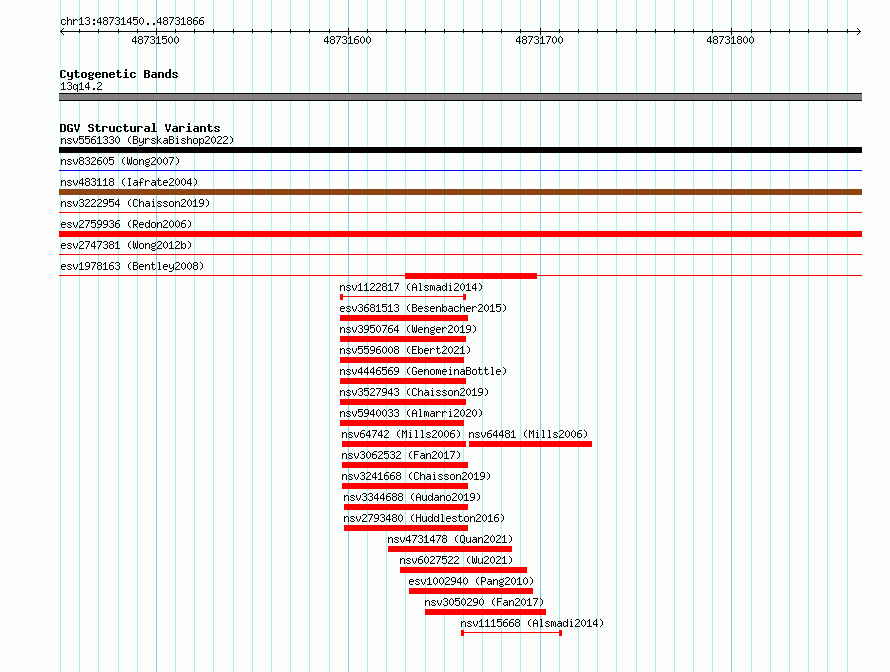Screen dimensions: 890x672
Task: Click the black bar under nsv5561330
Action: [460, 150]
